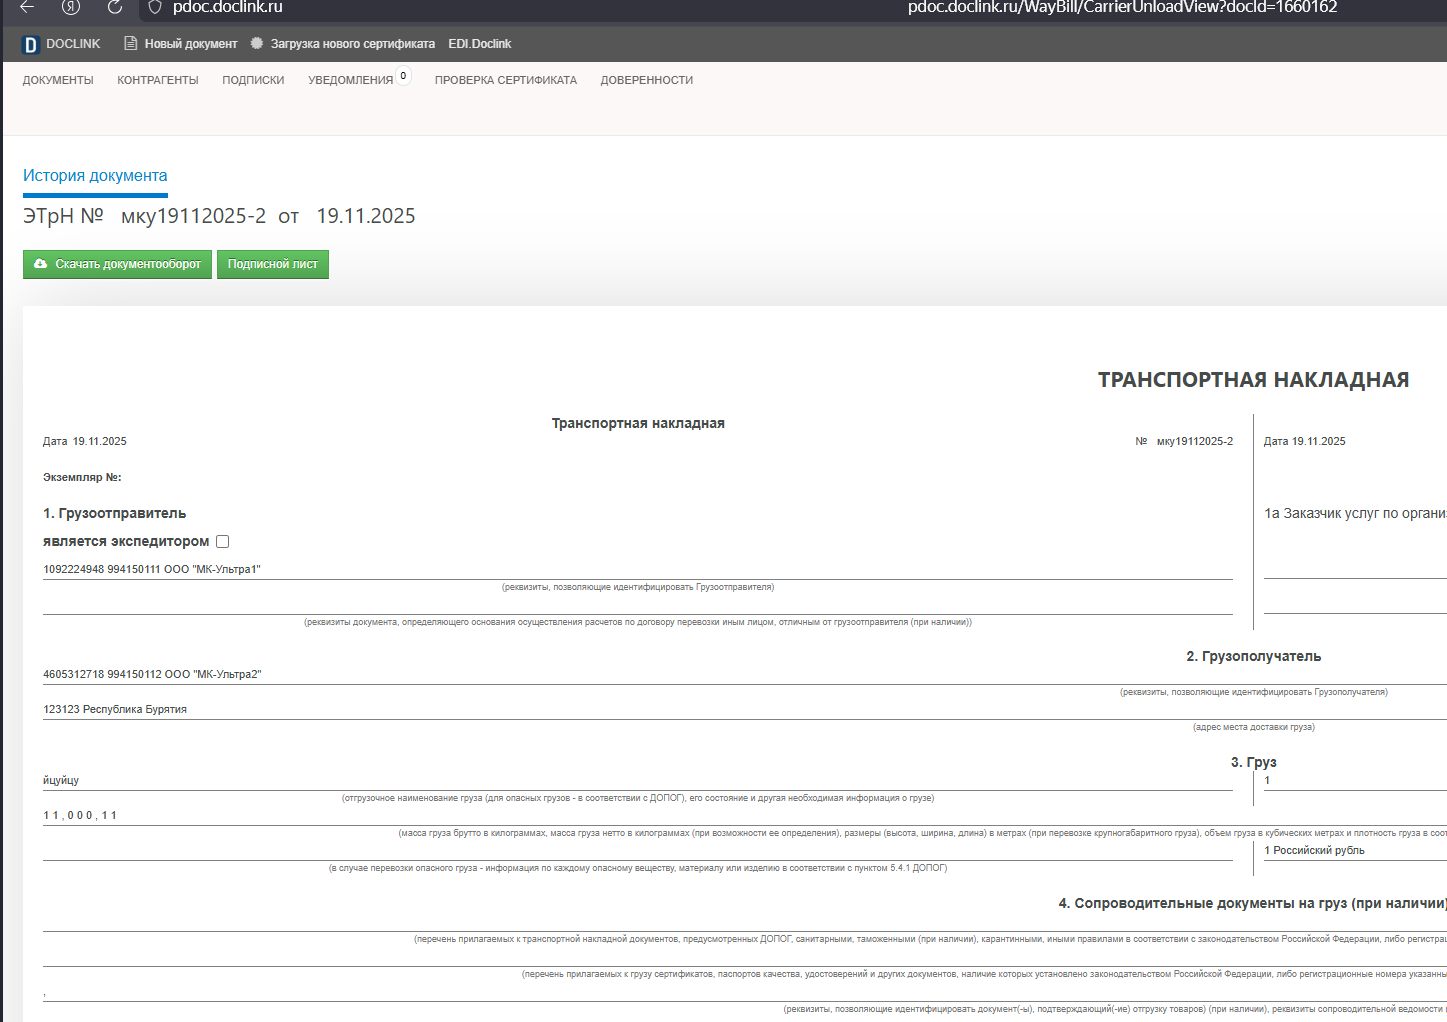The image size is (1447, 1022).
Task: Click 'Экземпляр №:' label
Action: click(82, 478)
